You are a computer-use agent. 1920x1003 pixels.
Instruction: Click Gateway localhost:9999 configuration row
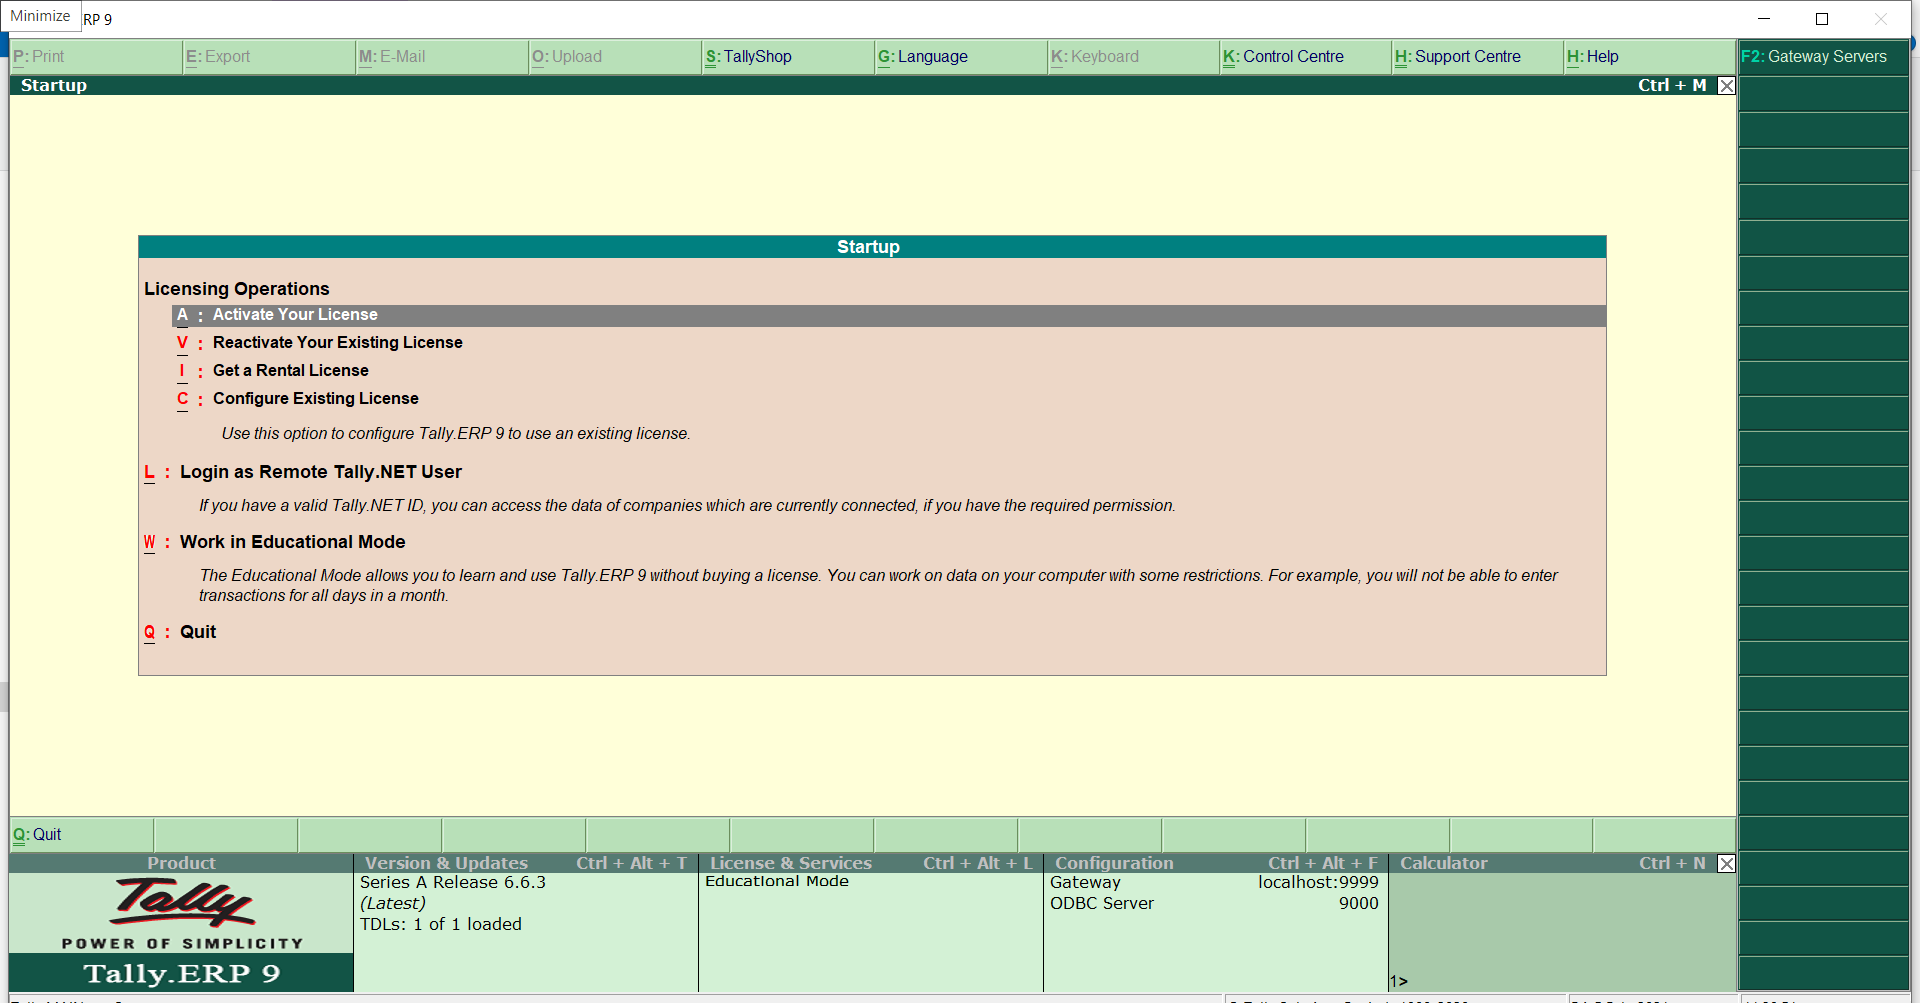(1214, 883)
